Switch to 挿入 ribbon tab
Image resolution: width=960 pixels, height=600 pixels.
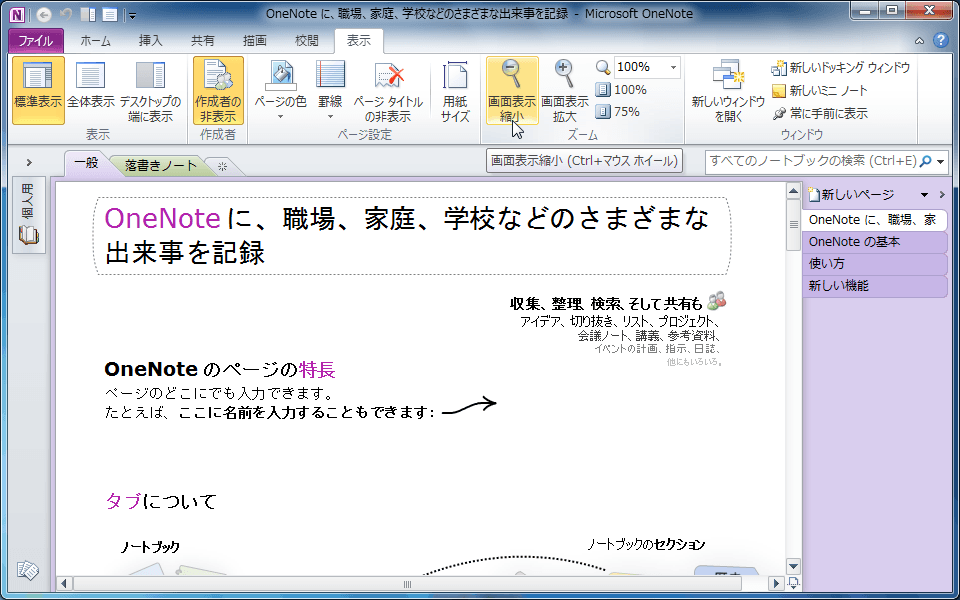pos(151,41)
